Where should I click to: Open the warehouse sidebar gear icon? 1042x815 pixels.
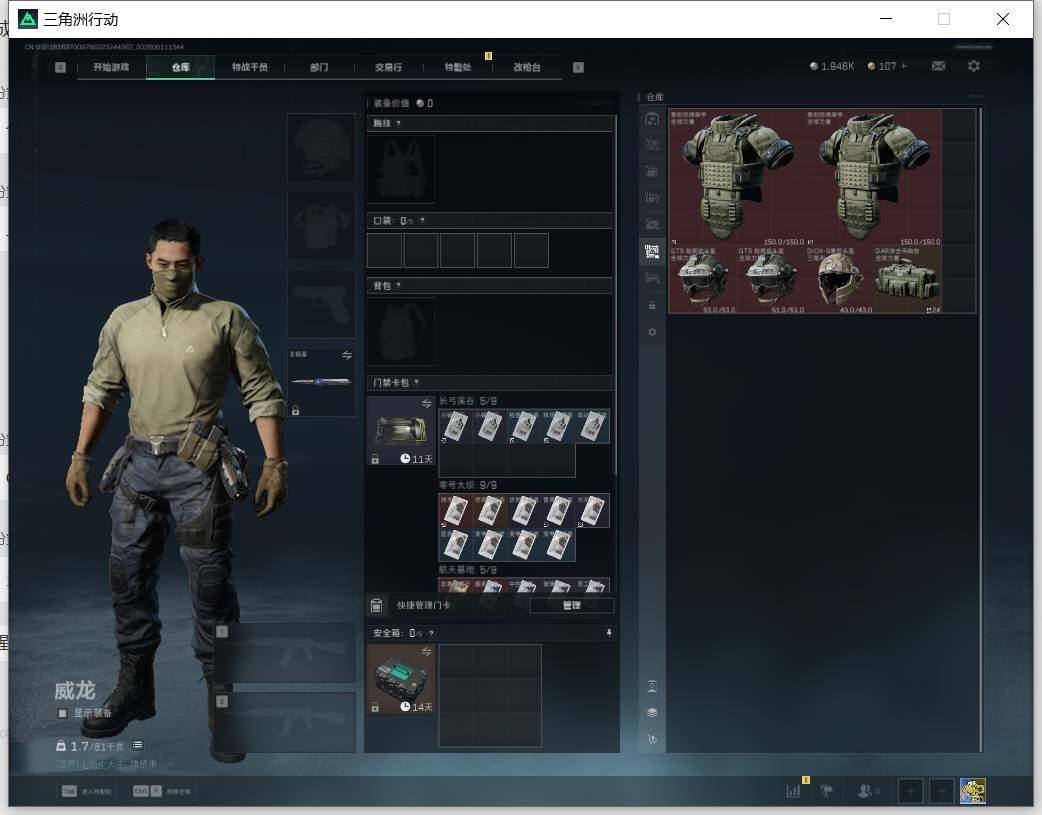(652, 332)
